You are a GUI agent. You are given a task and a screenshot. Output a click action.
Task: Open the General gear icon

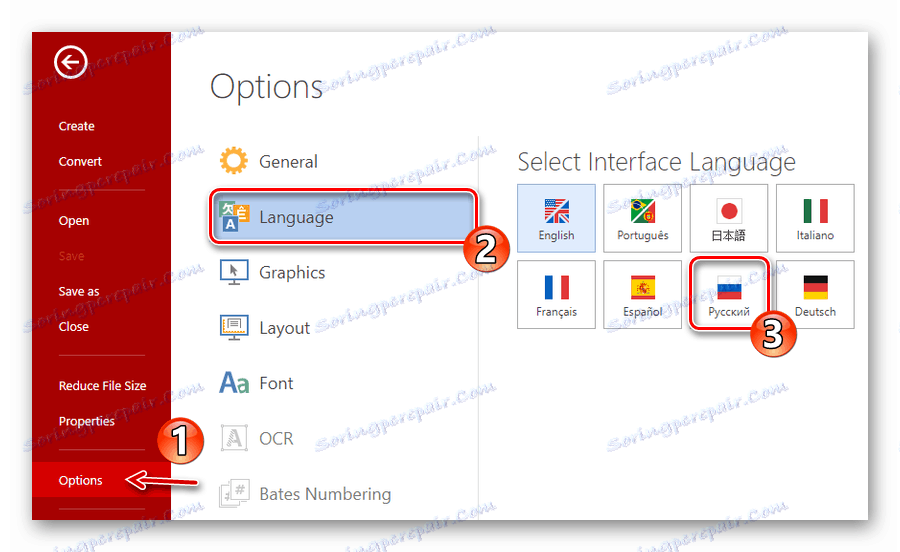234,161
